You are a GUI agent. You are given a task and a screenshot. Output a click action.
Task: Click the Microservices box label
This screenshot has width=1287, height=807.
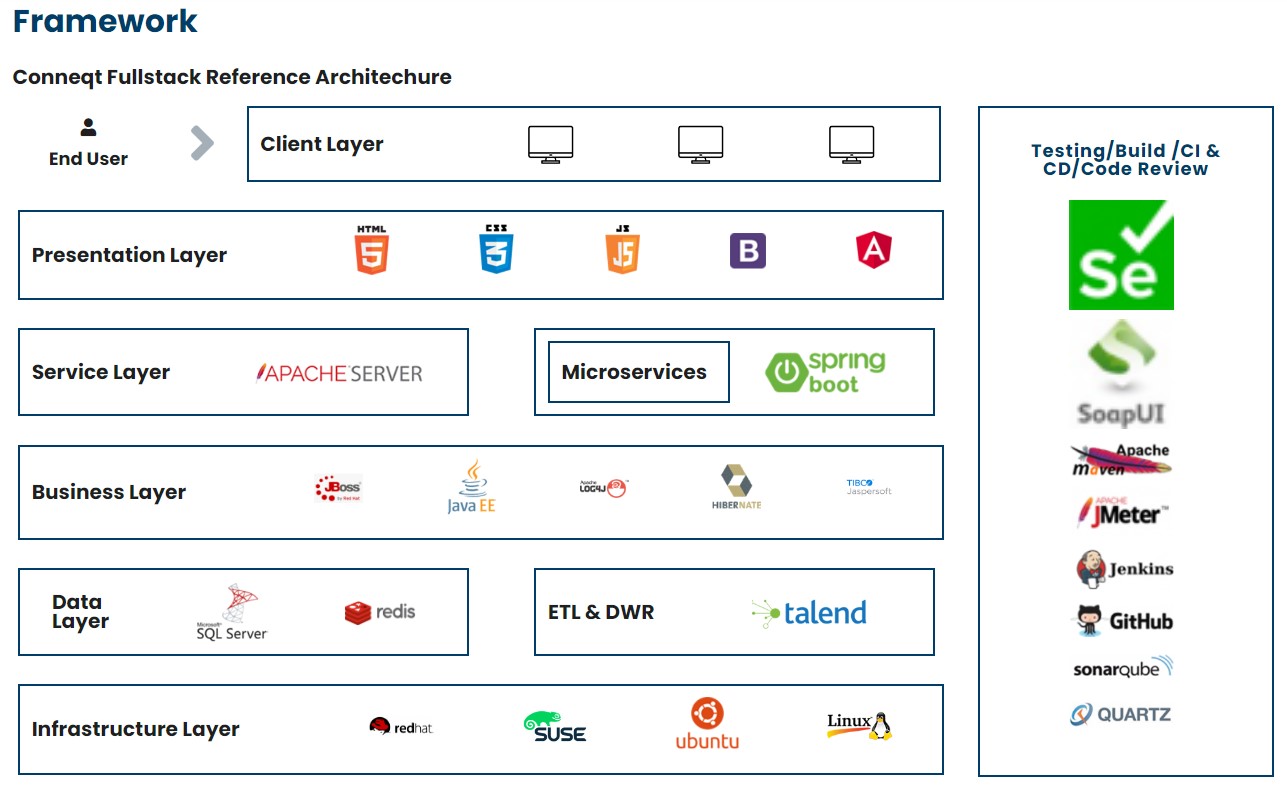click(x=634, y=372)
